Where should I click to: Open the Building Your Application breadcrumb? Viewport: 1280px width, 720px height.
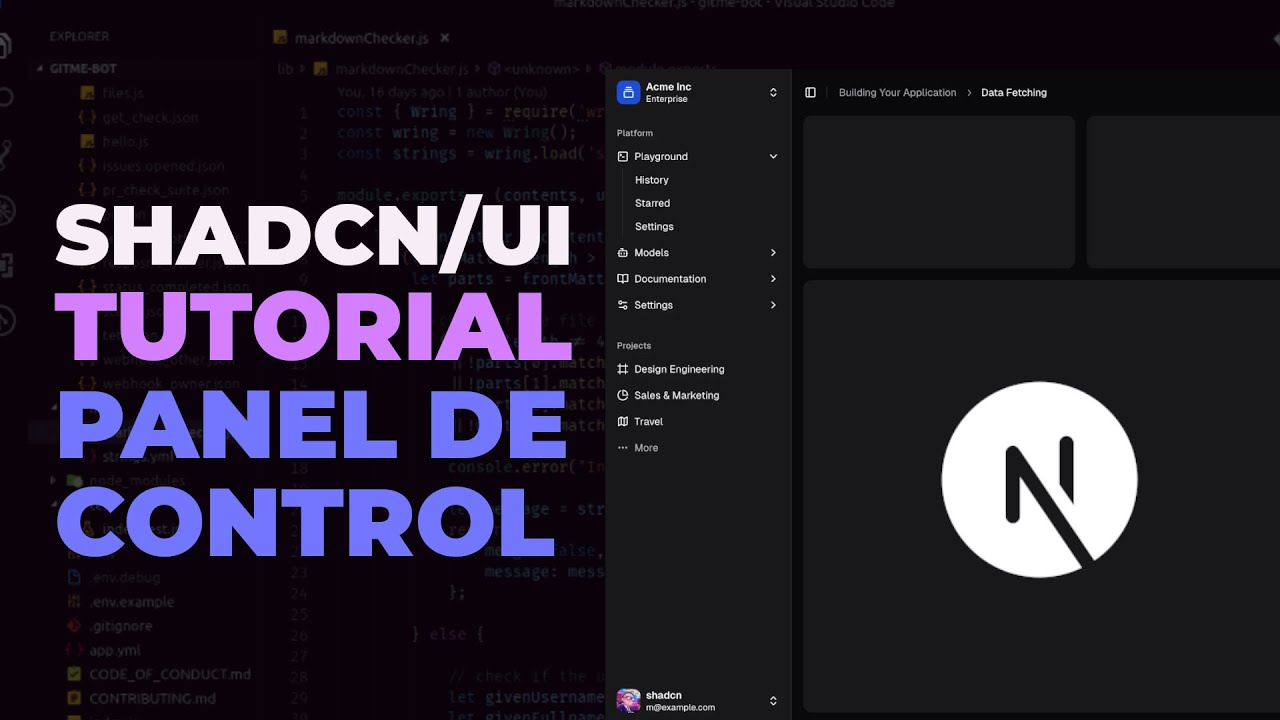(897, 93)
